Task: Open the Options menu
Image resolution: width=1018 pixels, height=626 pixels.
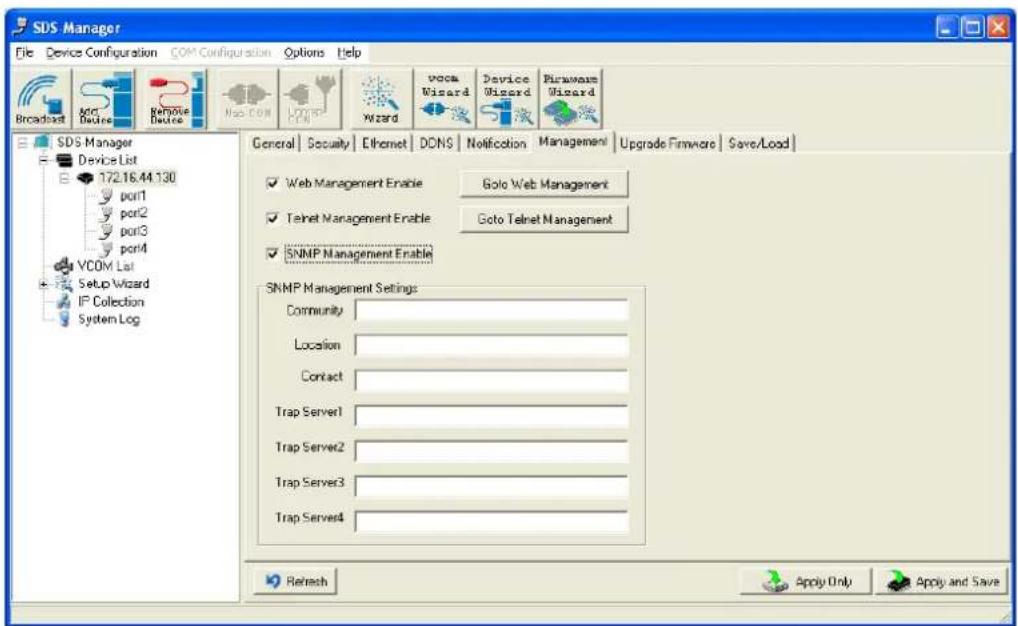Action: tap(304, 53)
